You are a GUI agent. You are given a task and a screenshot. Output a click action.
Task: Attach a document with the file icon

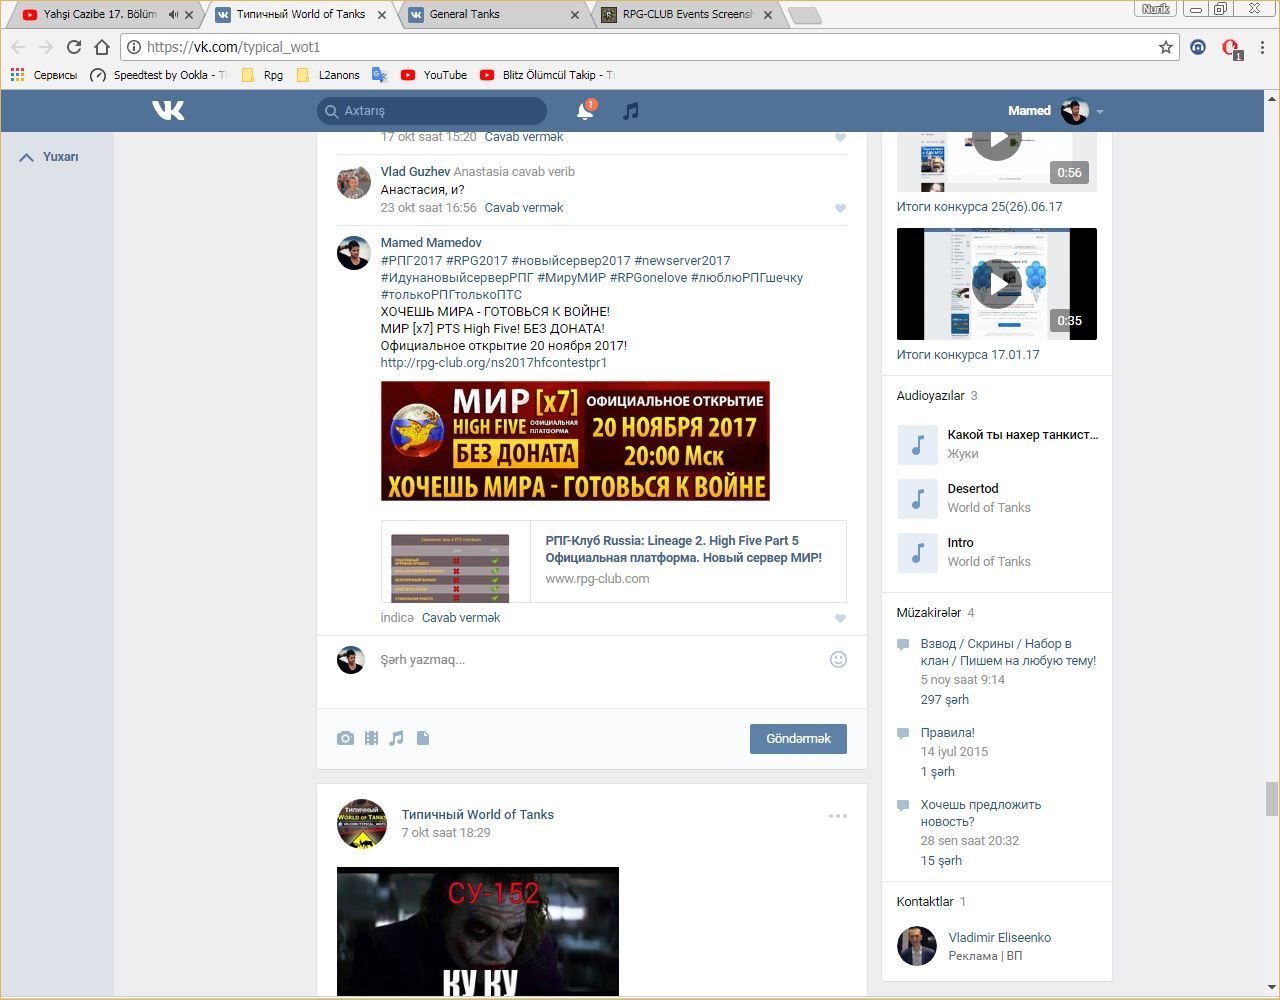[423, 738]
